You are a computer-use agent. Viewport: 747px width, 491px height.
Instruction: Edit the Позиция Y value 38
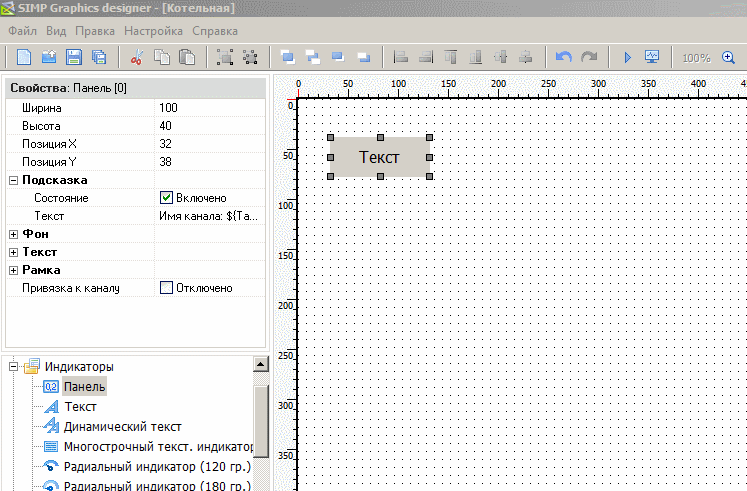210,162
